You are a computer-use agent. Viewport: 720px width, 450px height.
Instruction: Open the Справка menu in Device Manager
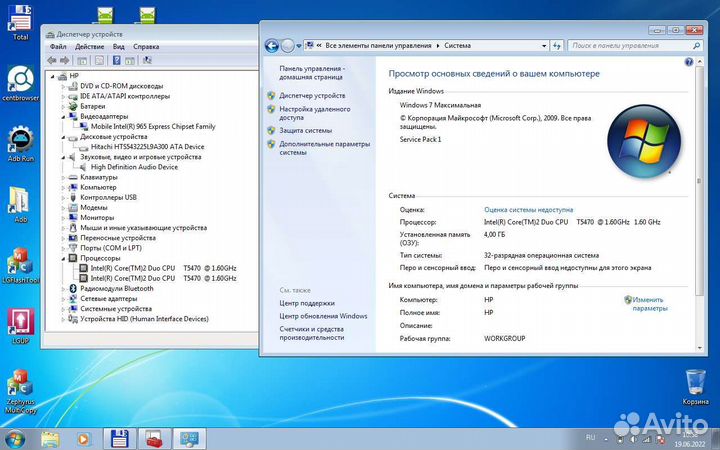coord(146,46)
